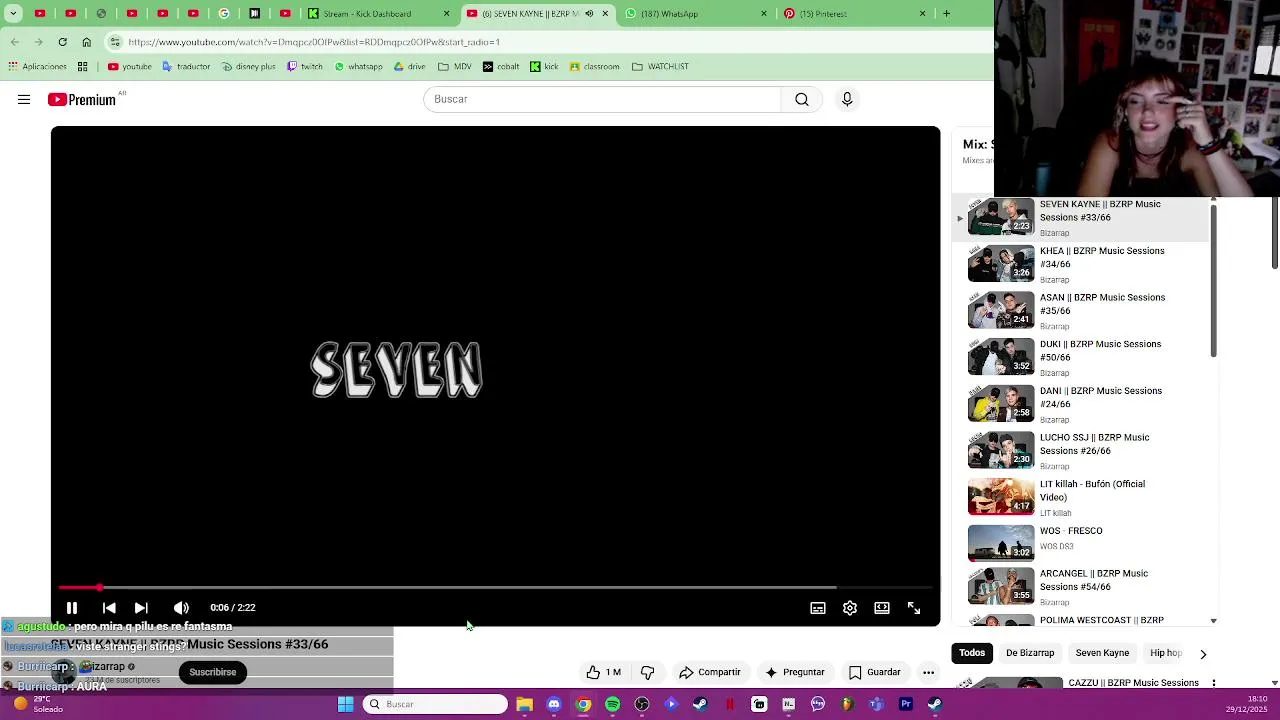Viewport: 1280px width, 720px height.
Task: Seek in the red video progress bar
Action: (x=495, y=587)
